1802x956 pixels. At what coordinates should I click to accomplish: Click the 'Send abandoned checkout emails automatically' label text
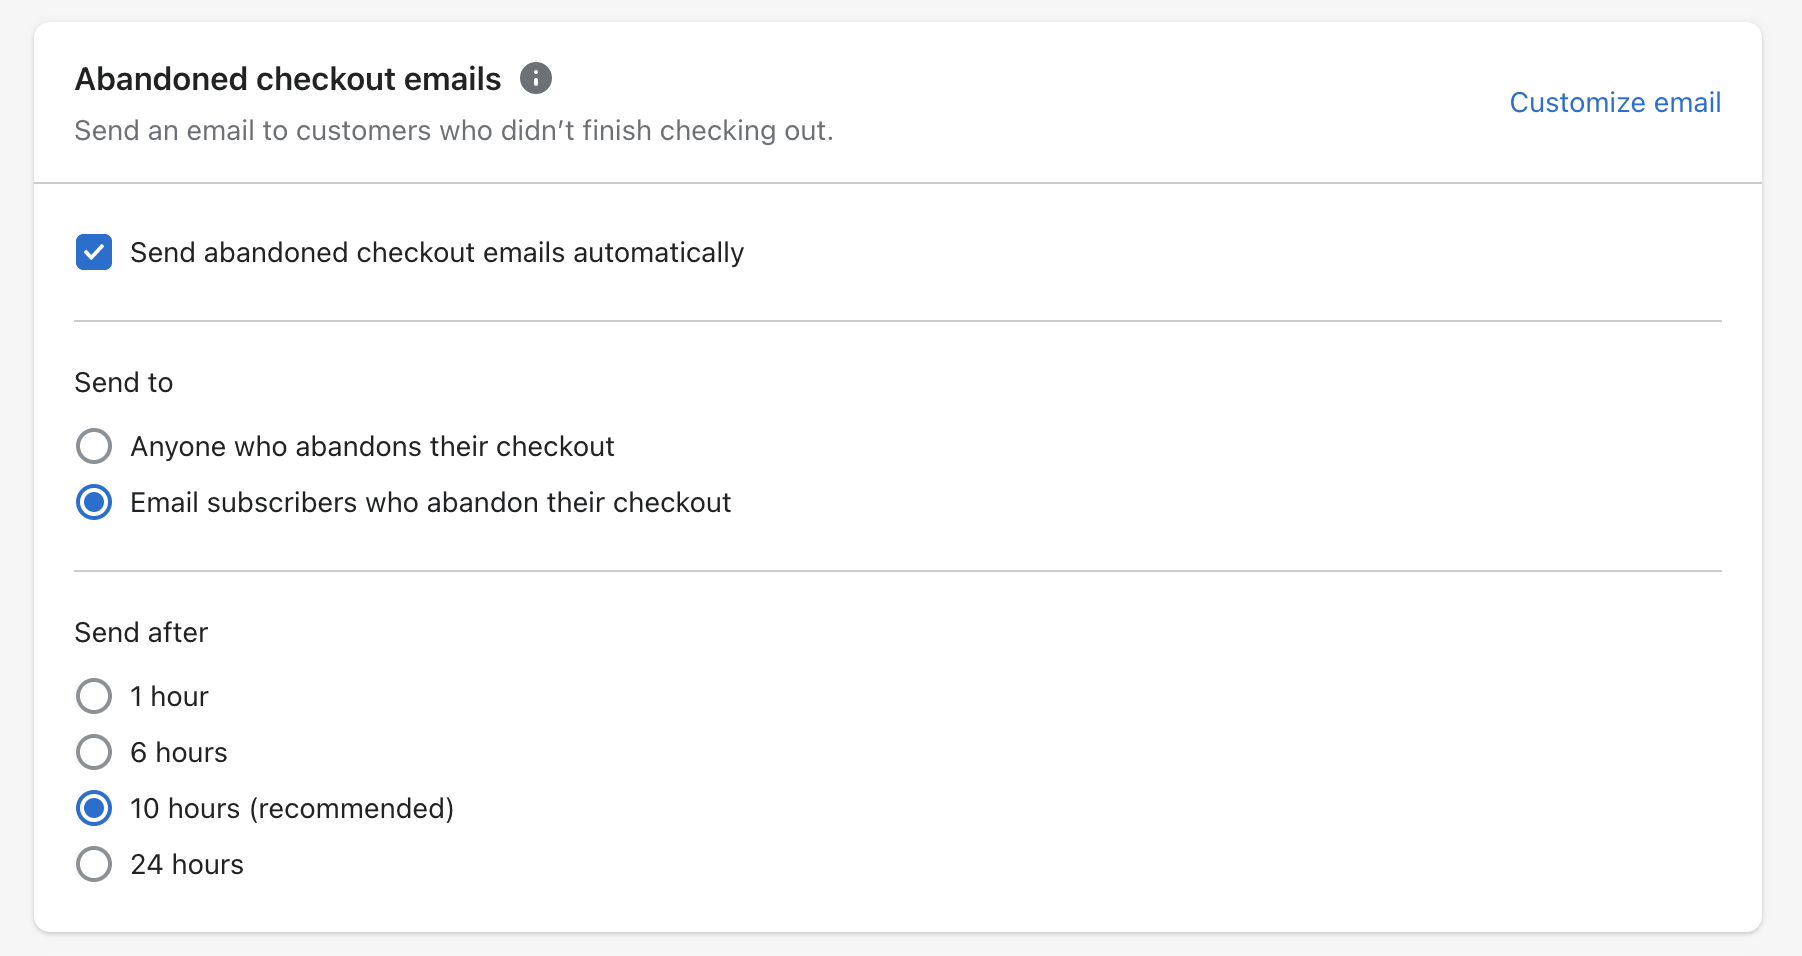pyautogui.click(x=437, y=253)
